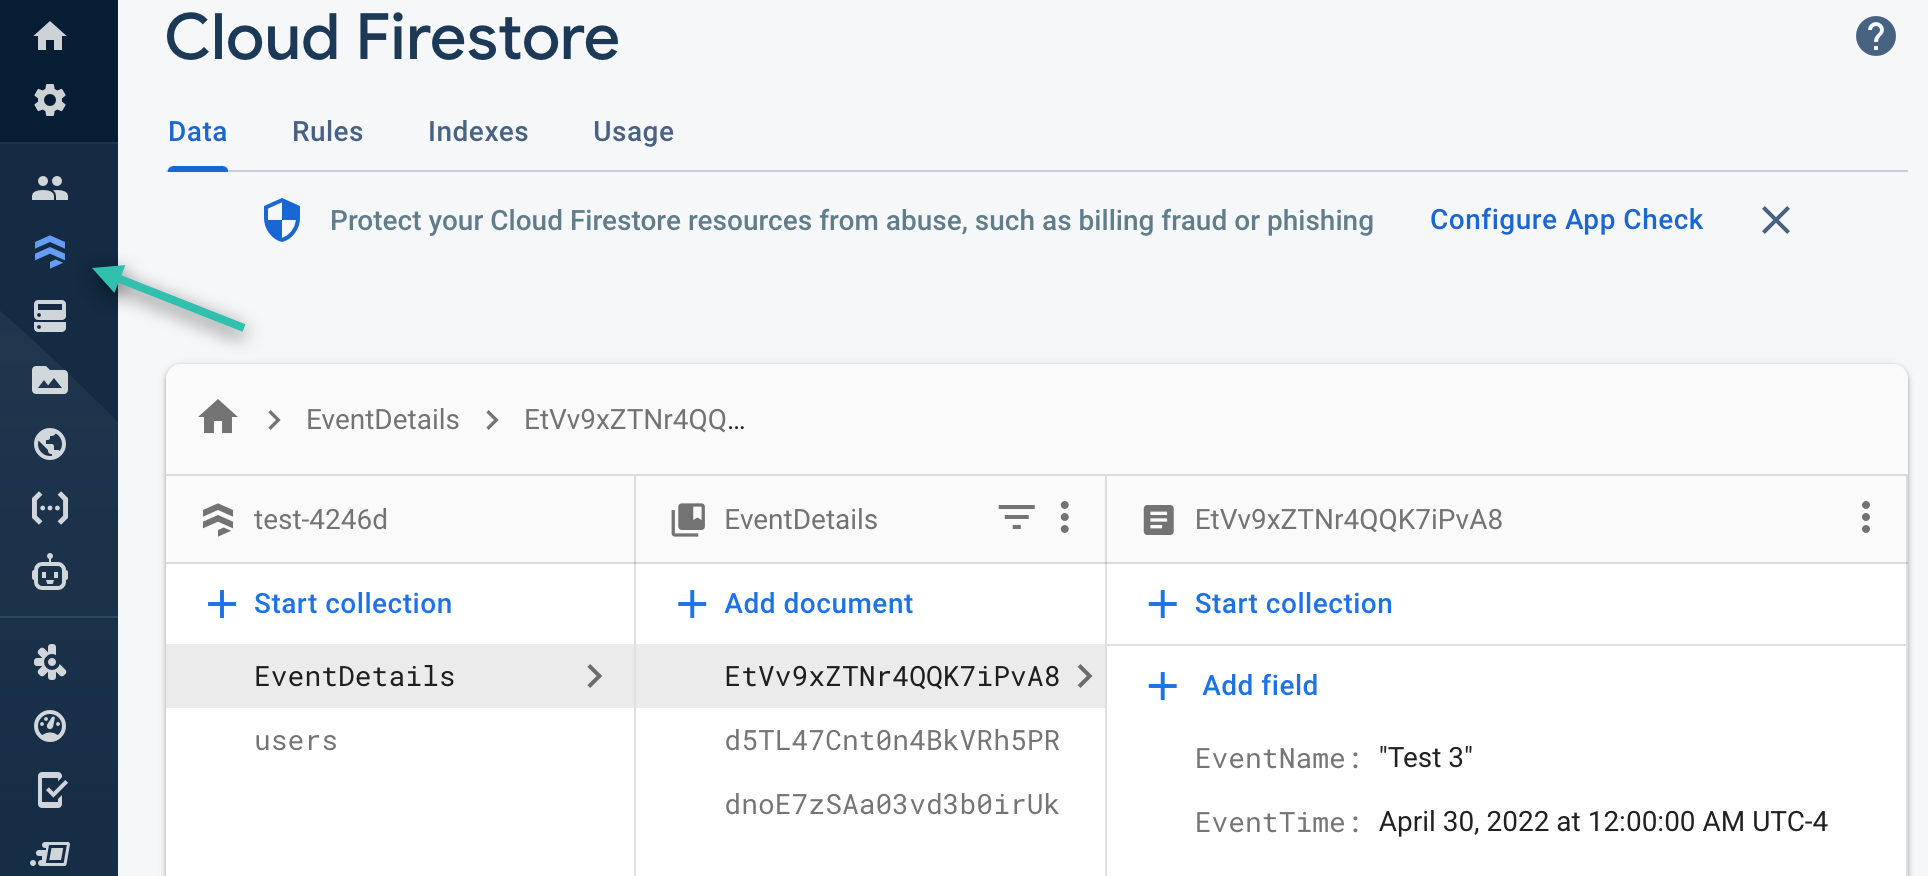1928x876 pixels.
Task: Open Project Overview home icon in sidebar
Action: [50, 36]
